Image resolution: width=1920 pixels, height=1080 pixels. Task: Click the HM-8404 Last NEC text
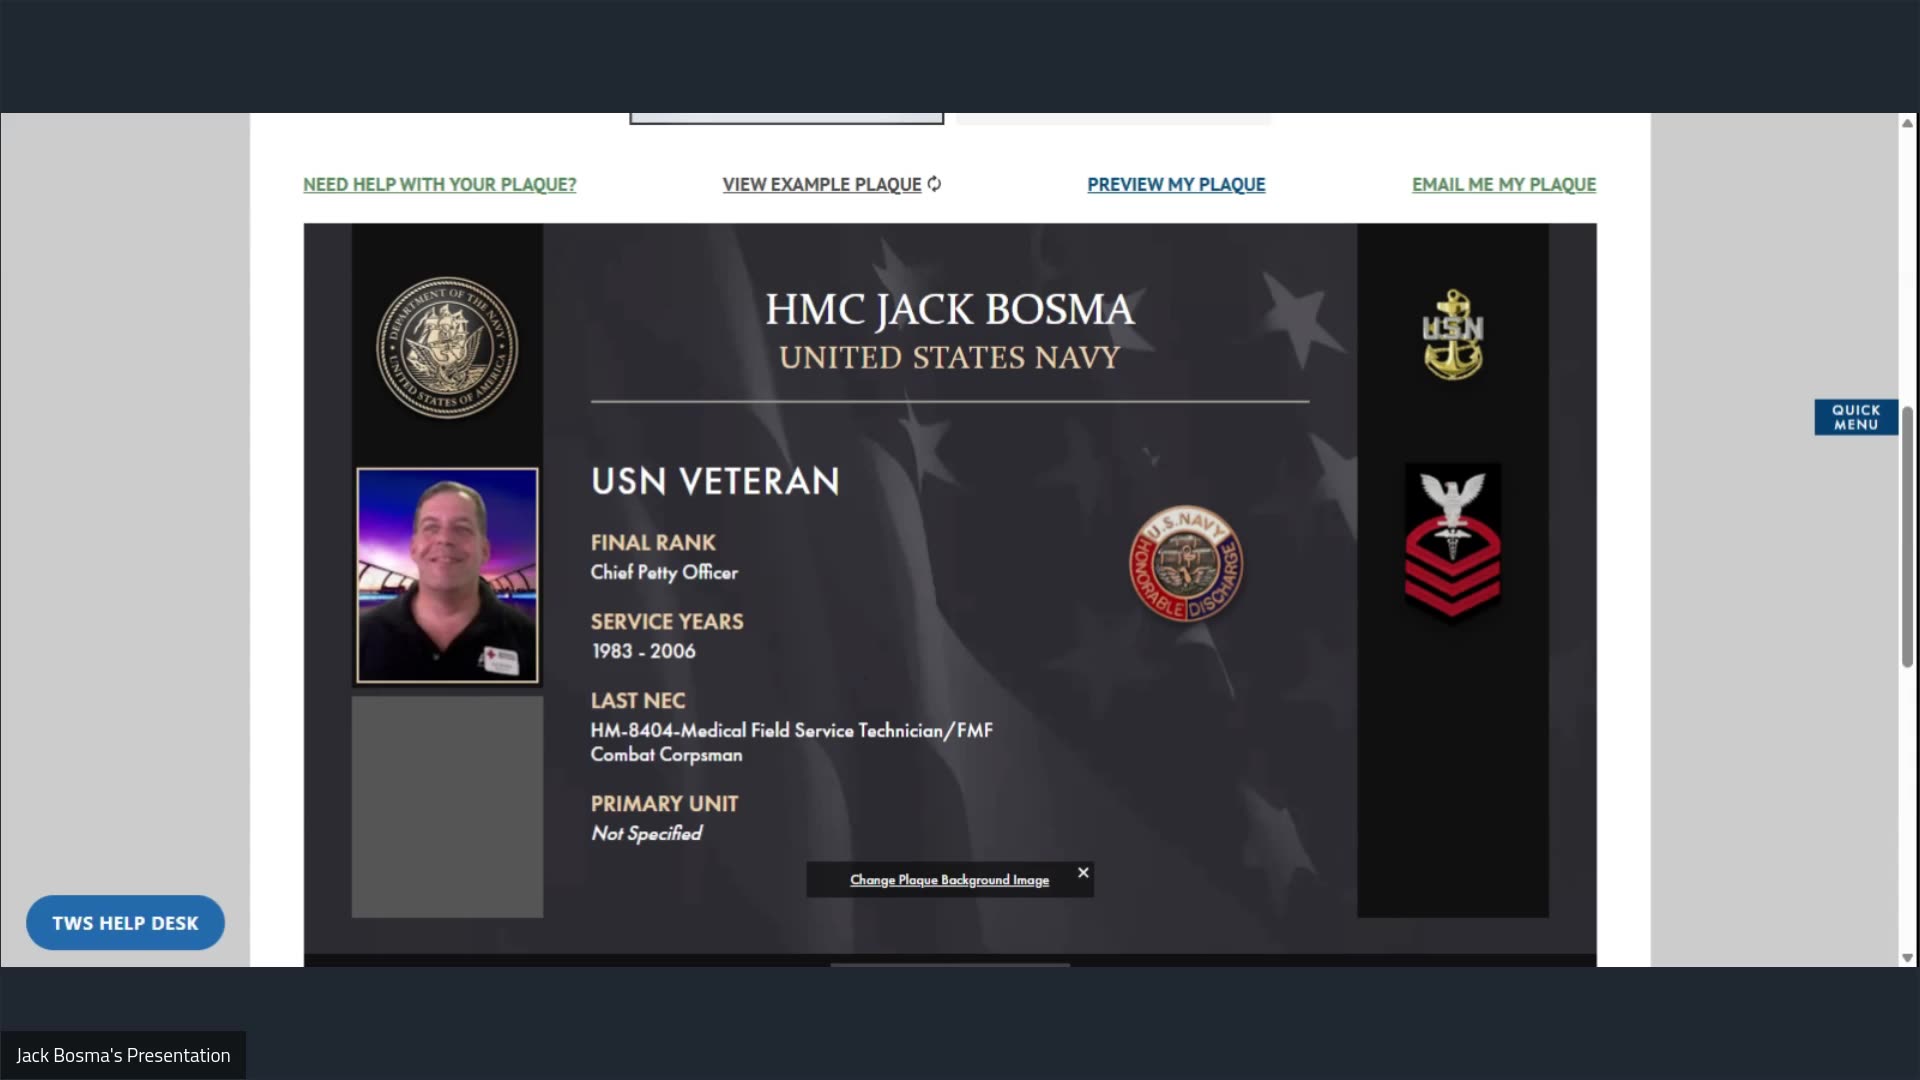(x=792, y=743)
